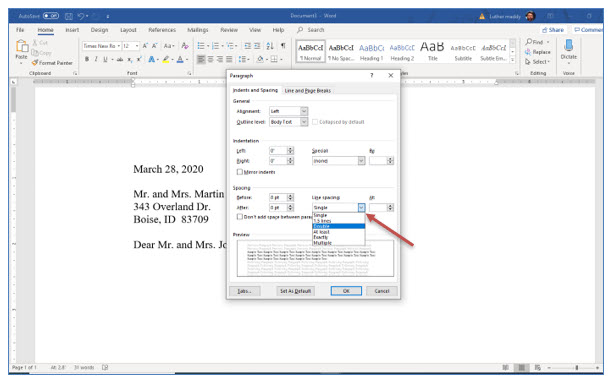This screenshot has width=610, height=380.
Task: Align text right in ribbon
Action: (220, 59)
